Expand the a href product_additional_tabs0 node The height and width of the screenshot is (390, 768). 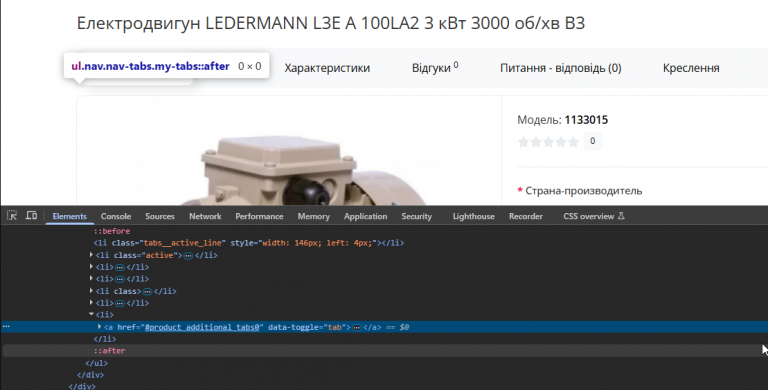tap(99, 326)
